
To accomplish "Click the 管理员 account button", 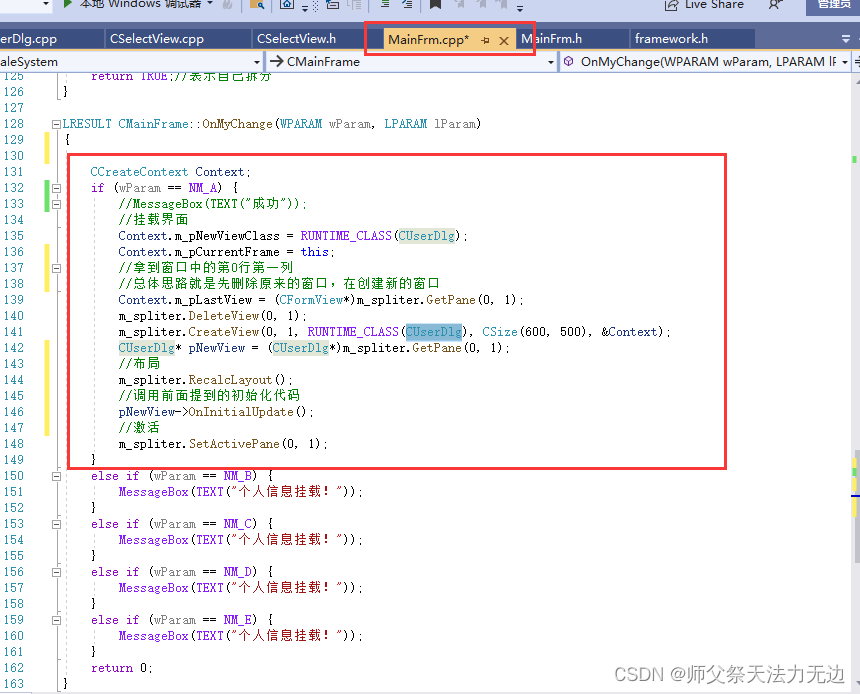I will click(x=832, y=6).
